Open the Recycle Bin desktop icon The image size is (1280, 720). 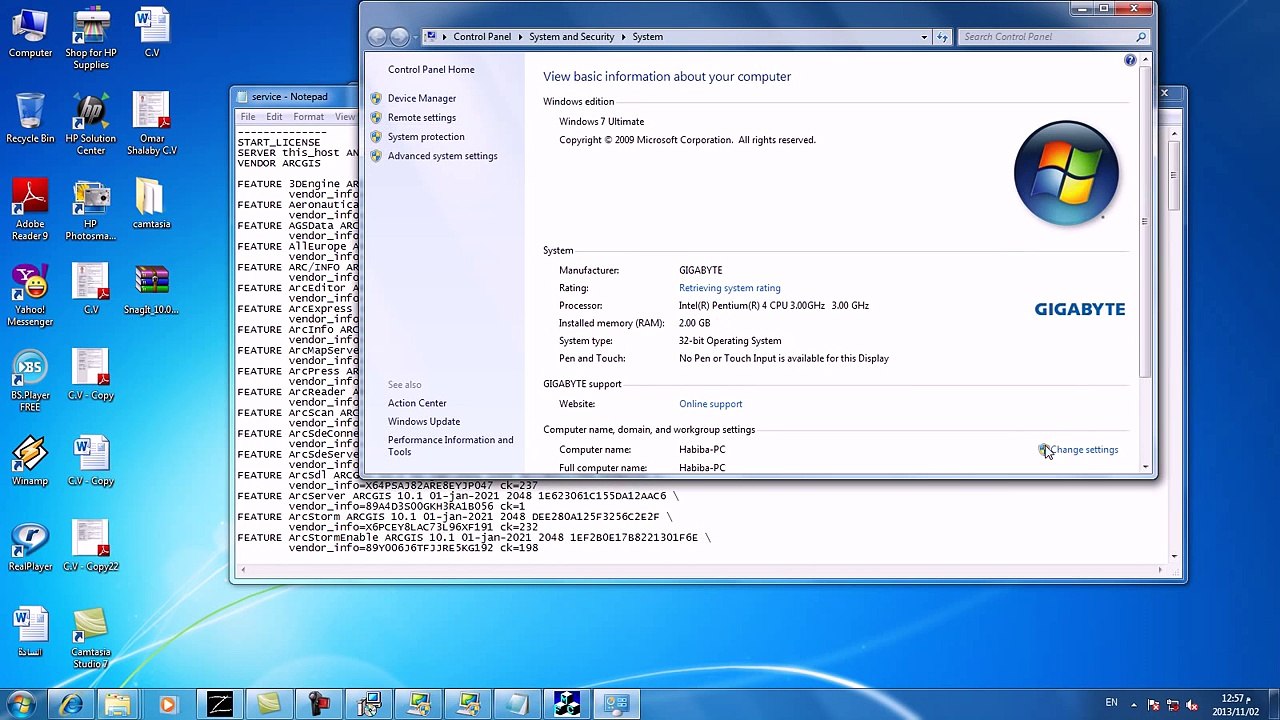pyautogui.click(x=30, y=119)
